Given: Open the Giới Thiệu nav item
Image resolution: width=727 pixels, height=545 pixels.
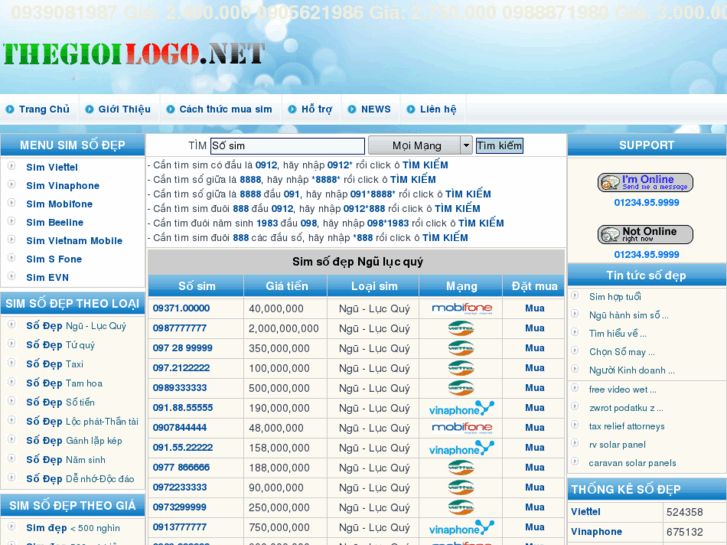Looking at the screenshot, I should point(124,109).
